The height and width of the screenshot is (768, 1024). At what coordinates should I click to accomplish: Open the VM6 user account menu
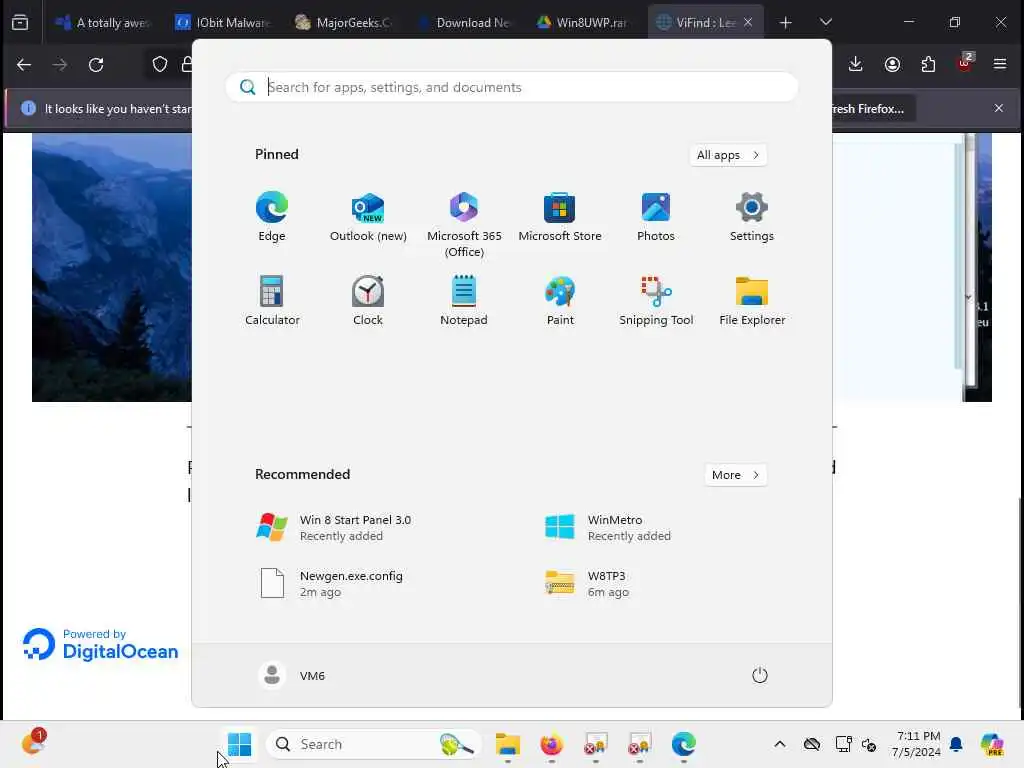292,675
